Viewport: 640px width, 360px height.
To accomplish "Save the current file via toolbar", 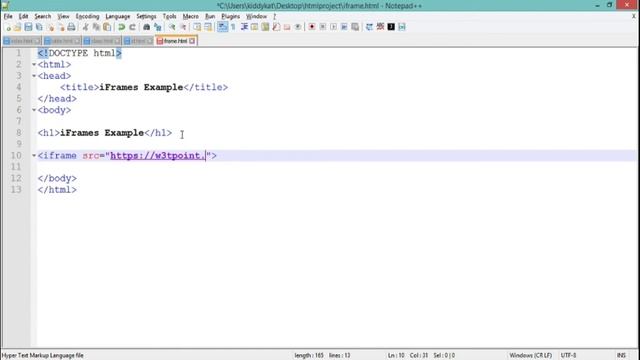I will point(28,27).
